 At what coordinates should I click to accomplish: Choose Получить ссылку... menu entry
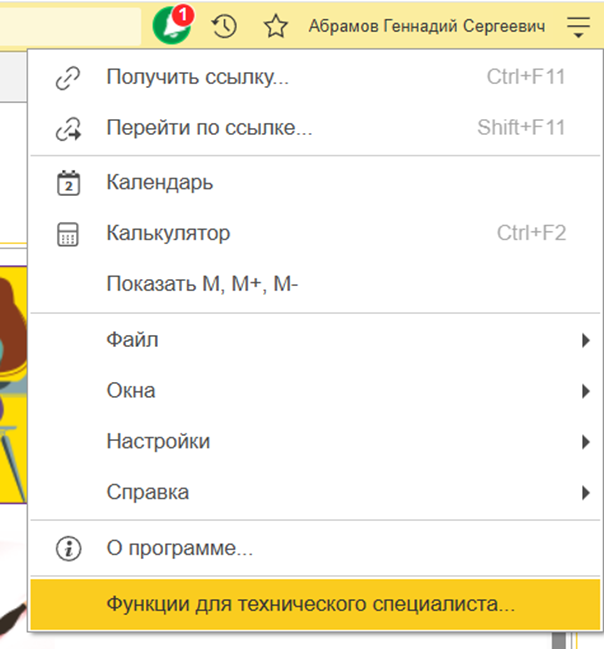[x=315, y=77]
